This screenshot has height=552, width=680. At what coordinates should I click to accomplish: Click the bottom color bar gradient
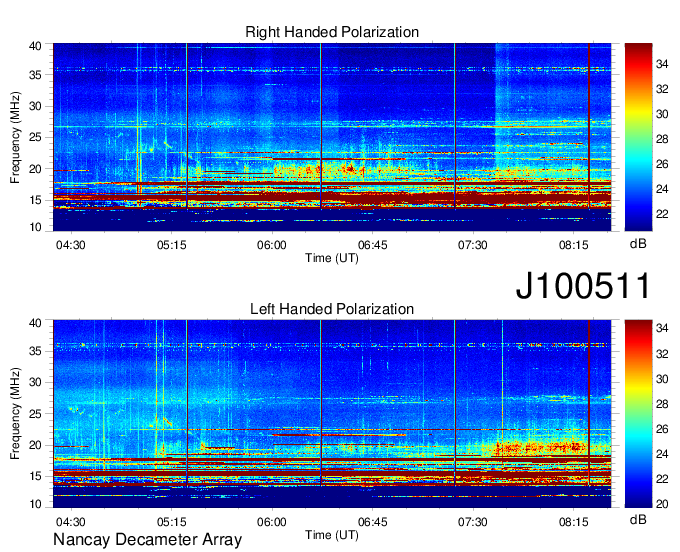tap(638, 414)
